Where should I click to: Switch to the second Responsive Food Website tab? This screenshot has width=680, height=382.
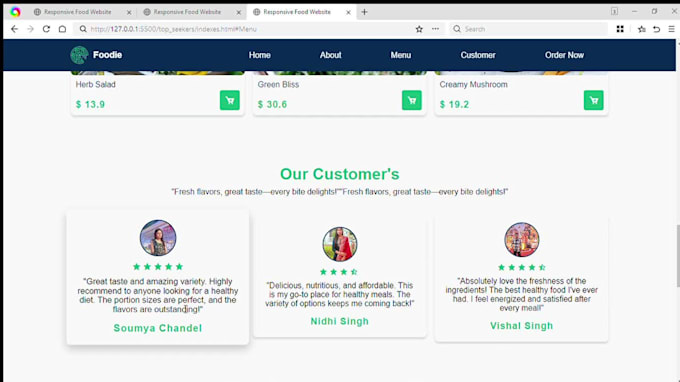coord(187,12)
